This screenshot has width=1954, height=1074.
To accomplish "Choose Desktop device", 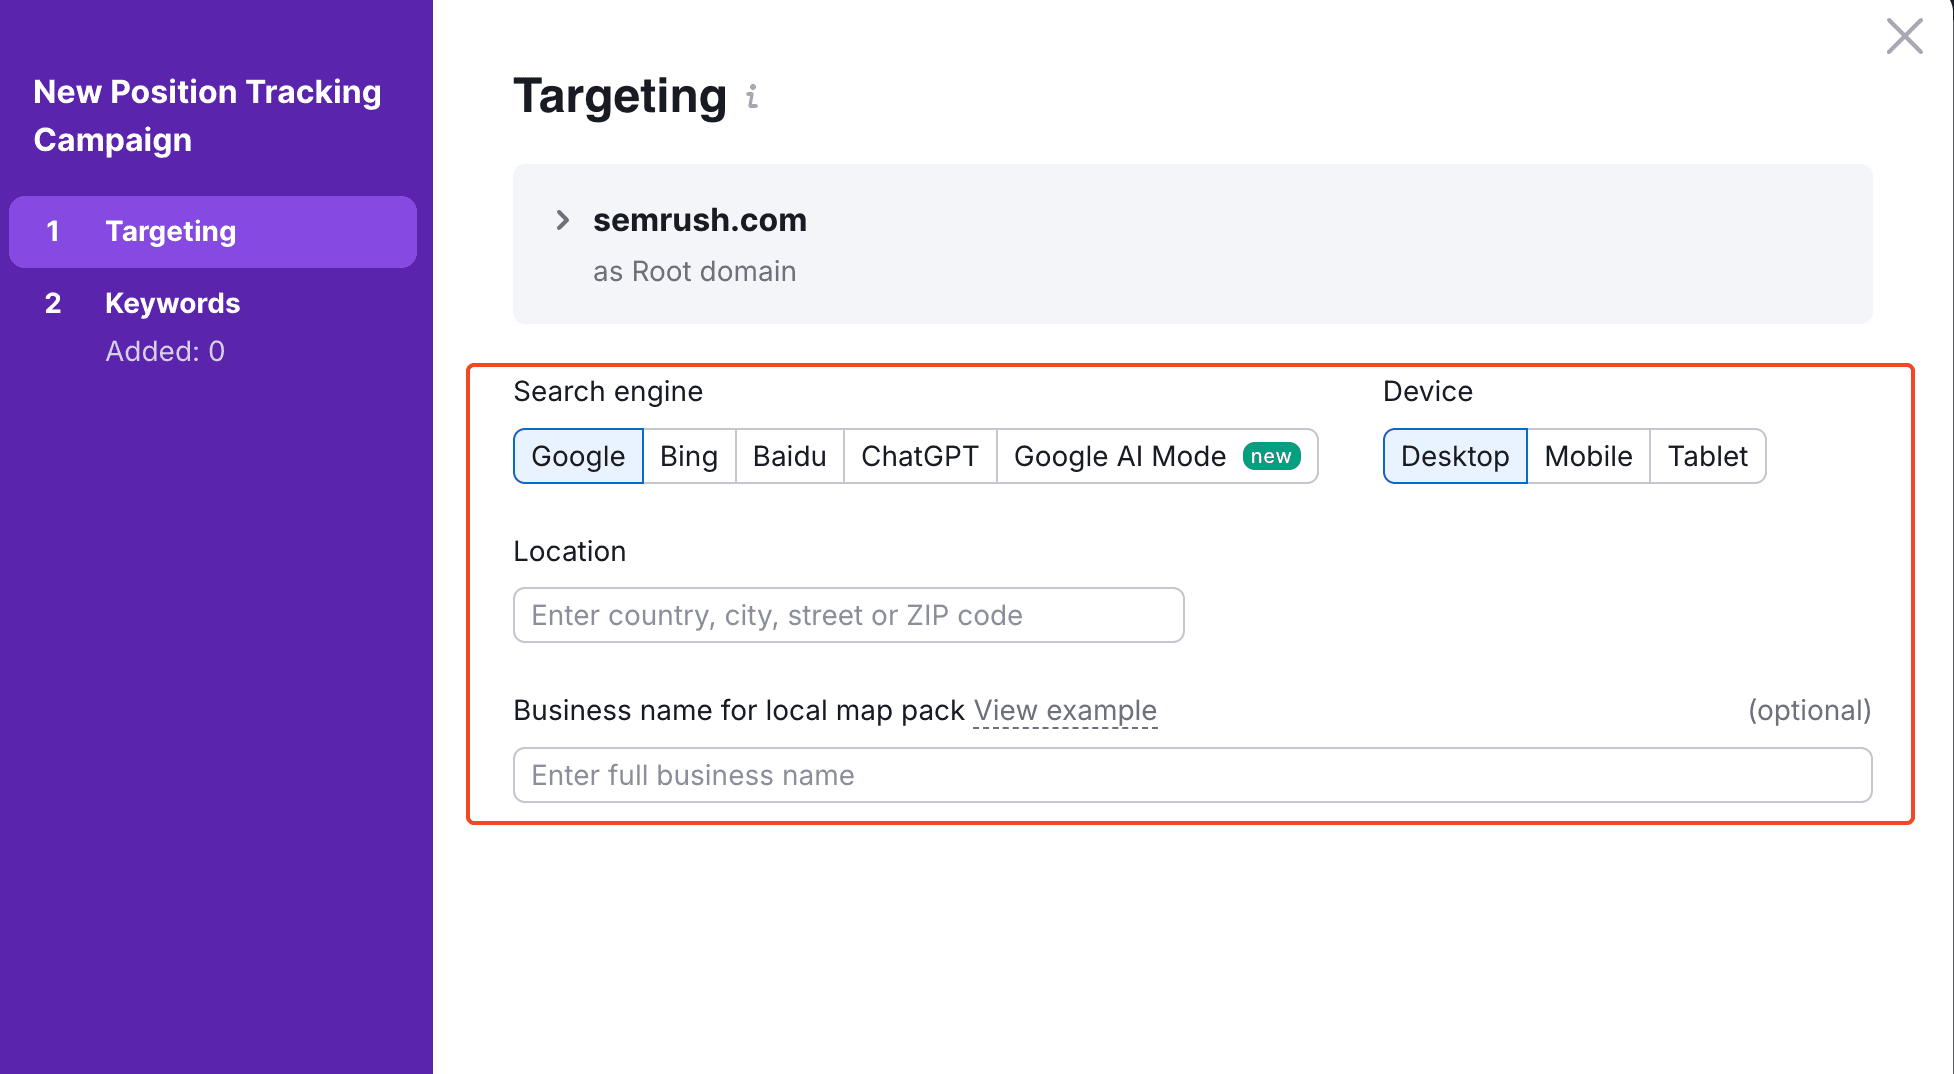I will point(1455,456).
